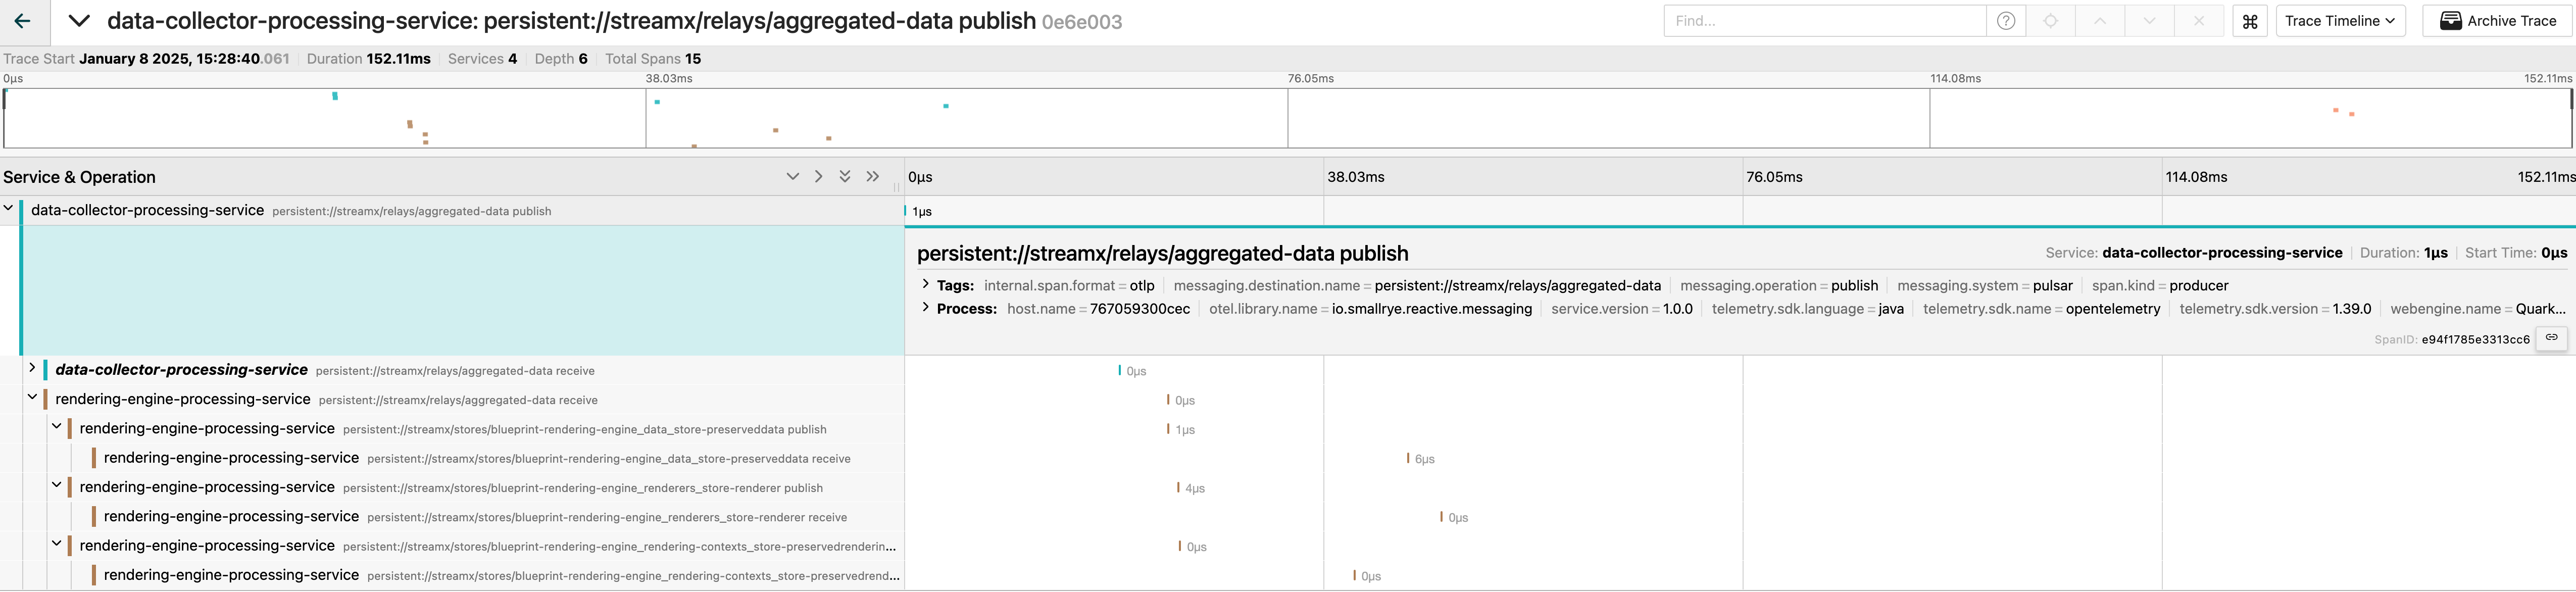Click the tag 'span.kind = producer'
This screenshot has width=2576, height=592.
click(x=2160, y=285)
